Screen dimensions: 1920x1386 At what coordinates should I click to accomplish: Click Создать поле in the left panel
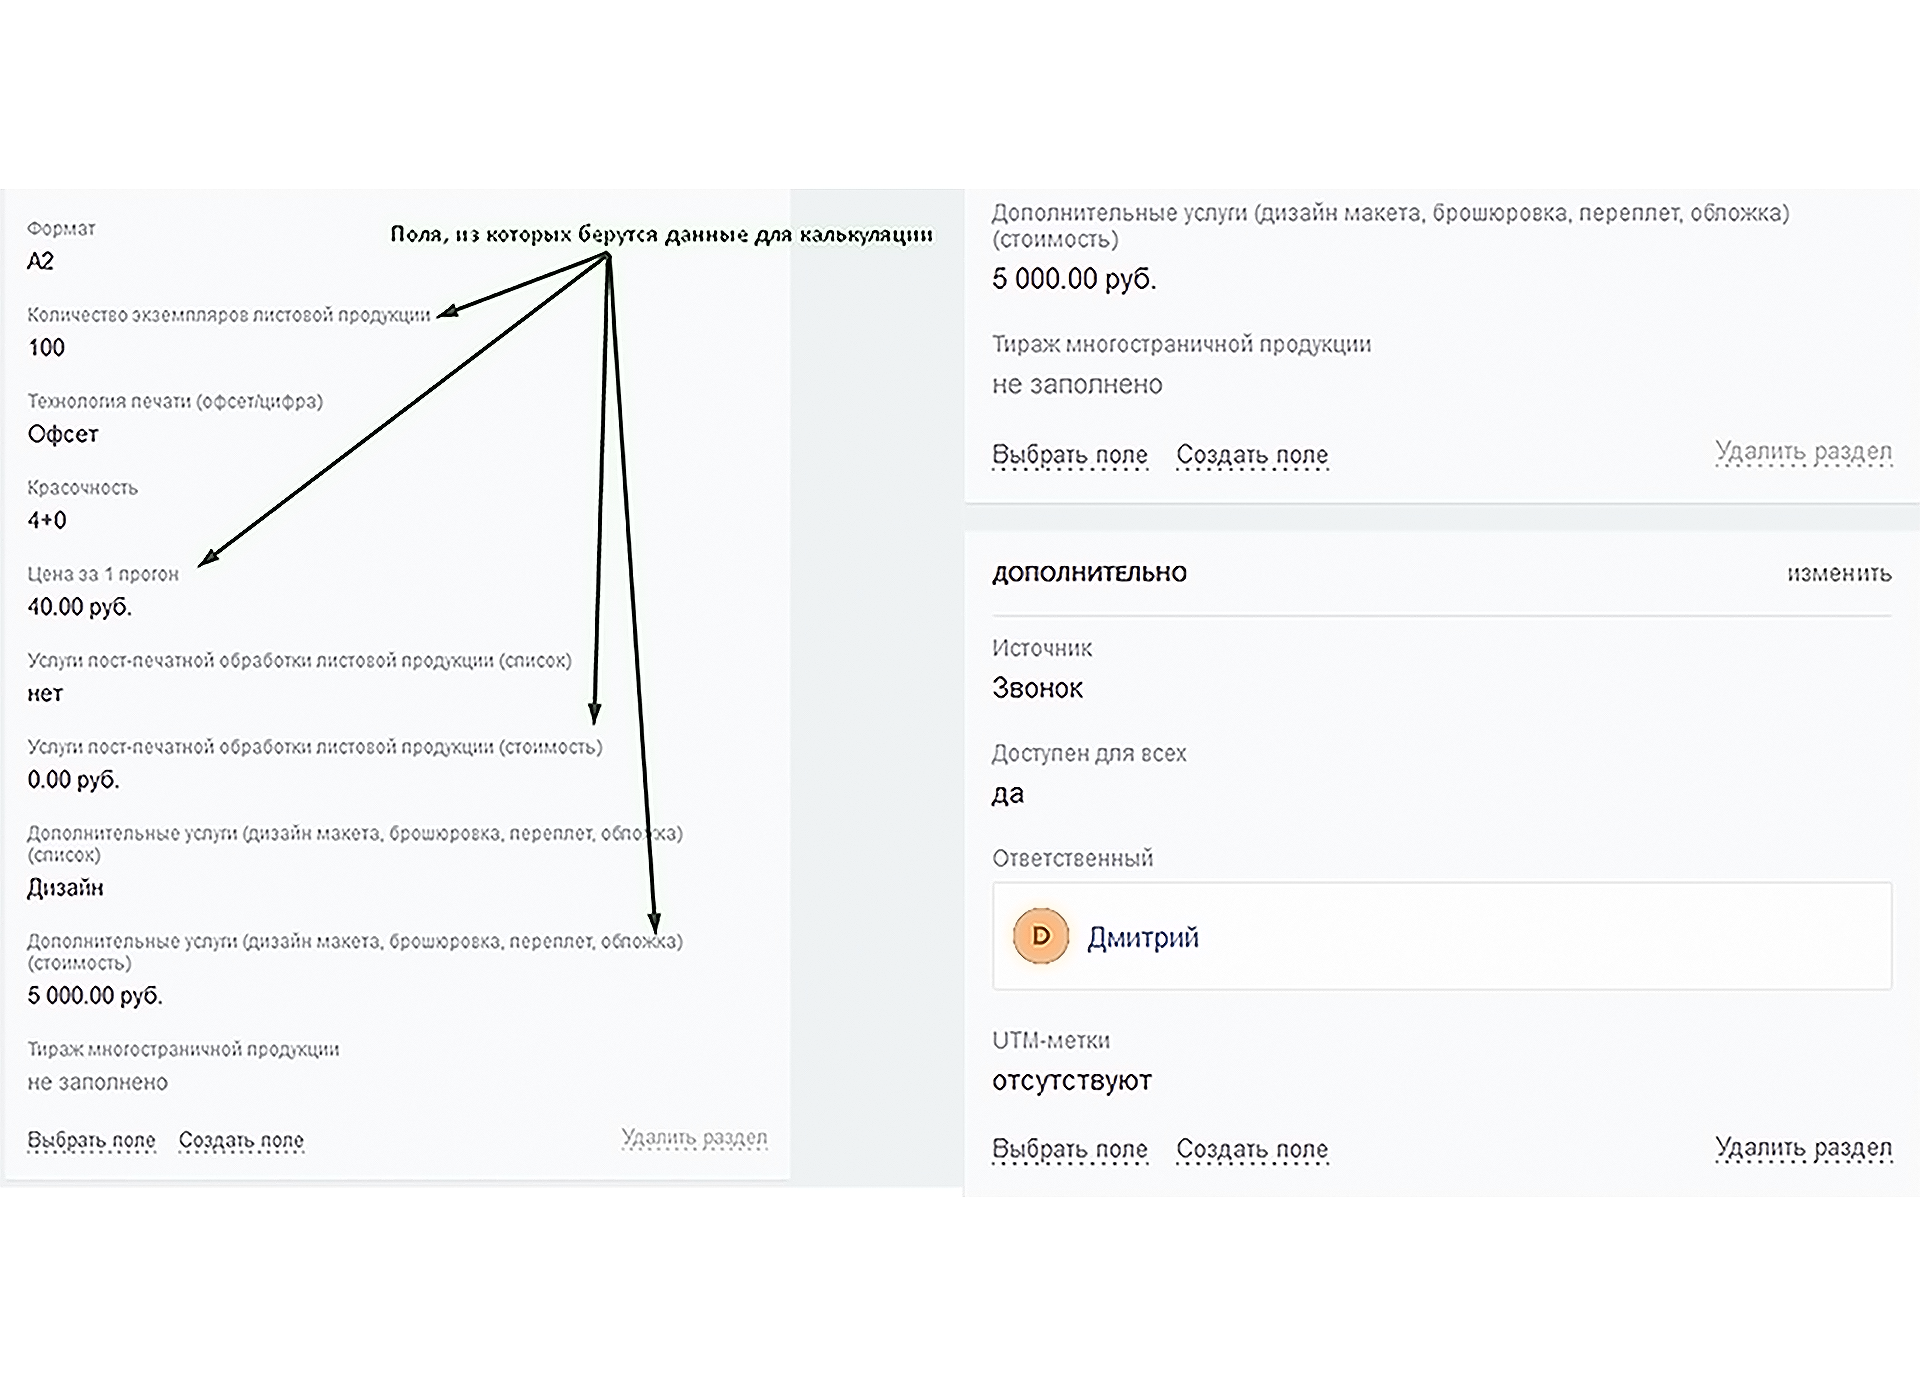pyautogui.click(x=240, y=1141)
